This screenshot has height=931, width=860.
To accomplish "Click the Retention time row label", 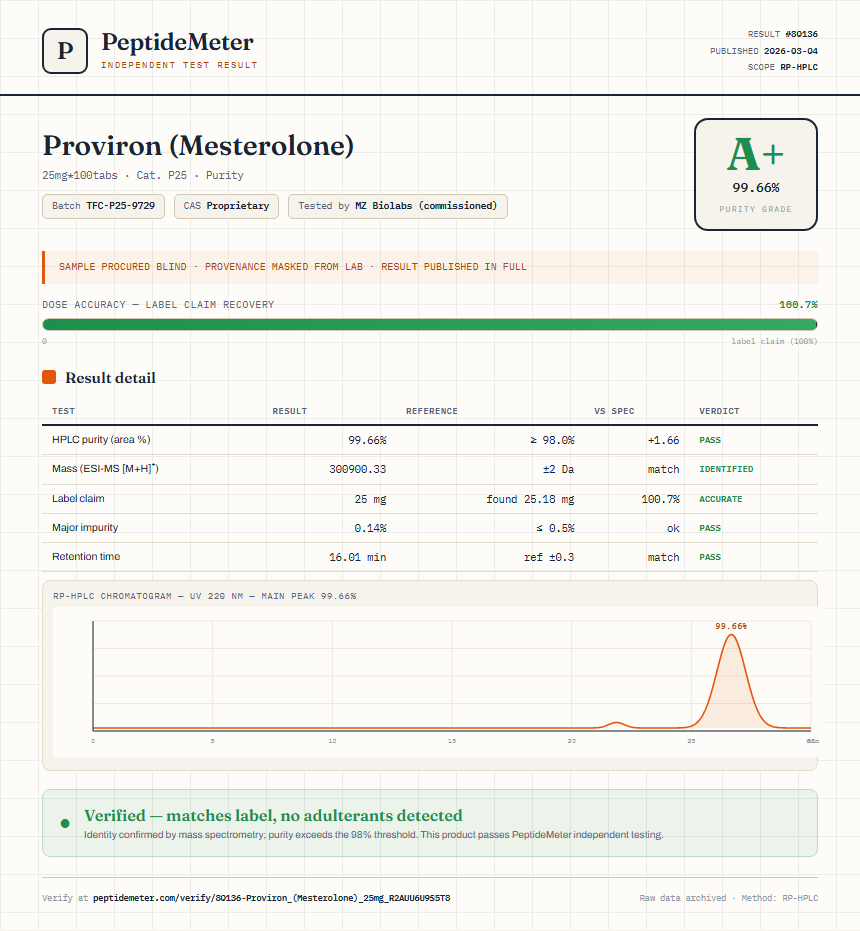I will tap(86, 556).
